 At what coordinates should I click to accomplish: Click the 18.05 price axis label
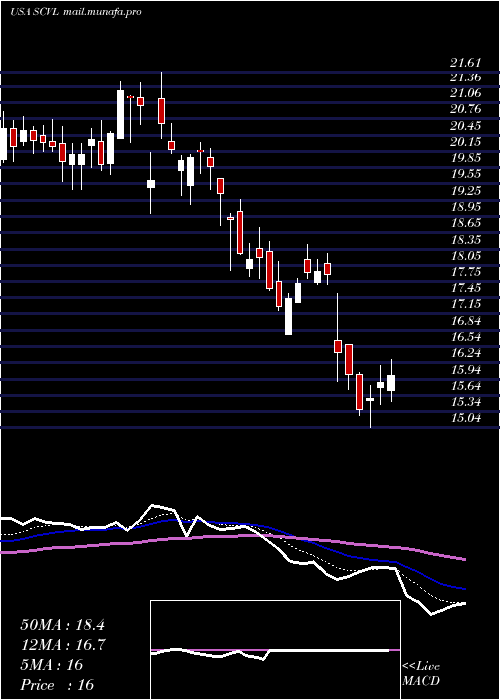coord(465,255)
